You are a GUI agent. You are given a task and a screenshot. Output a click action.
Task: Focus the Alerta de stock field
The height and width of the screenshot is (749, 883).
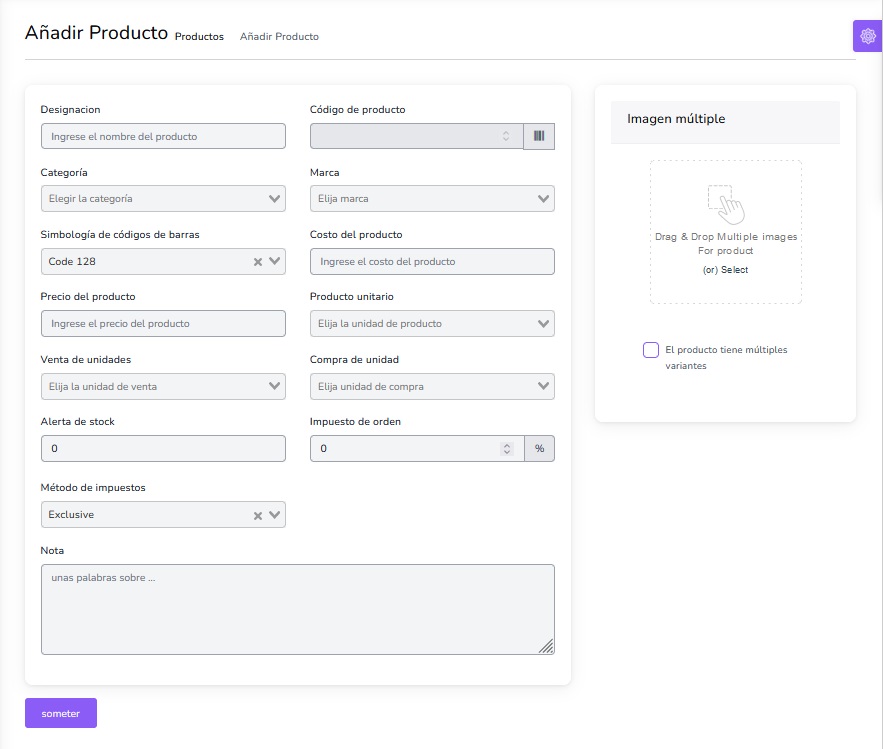click(x=163, y=448)
